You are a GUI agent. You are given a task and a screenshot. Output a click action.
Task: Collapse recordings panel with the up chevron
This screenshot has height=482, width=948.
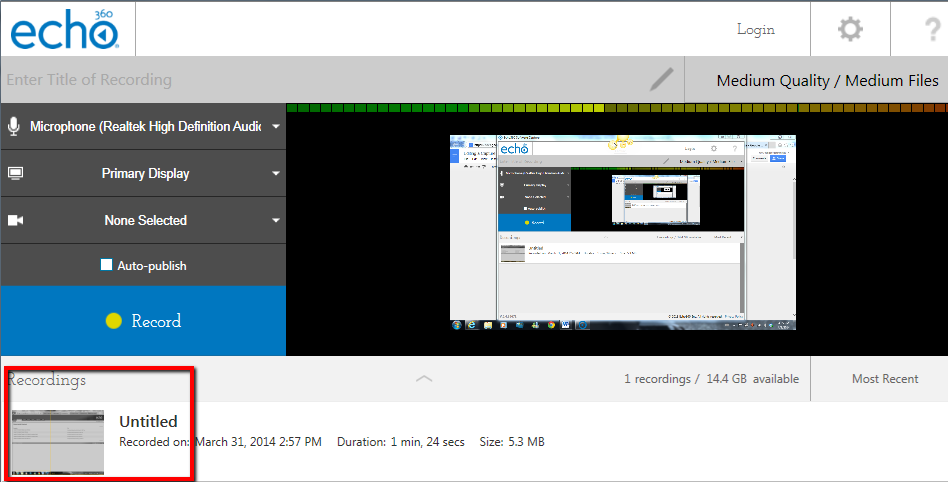(424, 379)
